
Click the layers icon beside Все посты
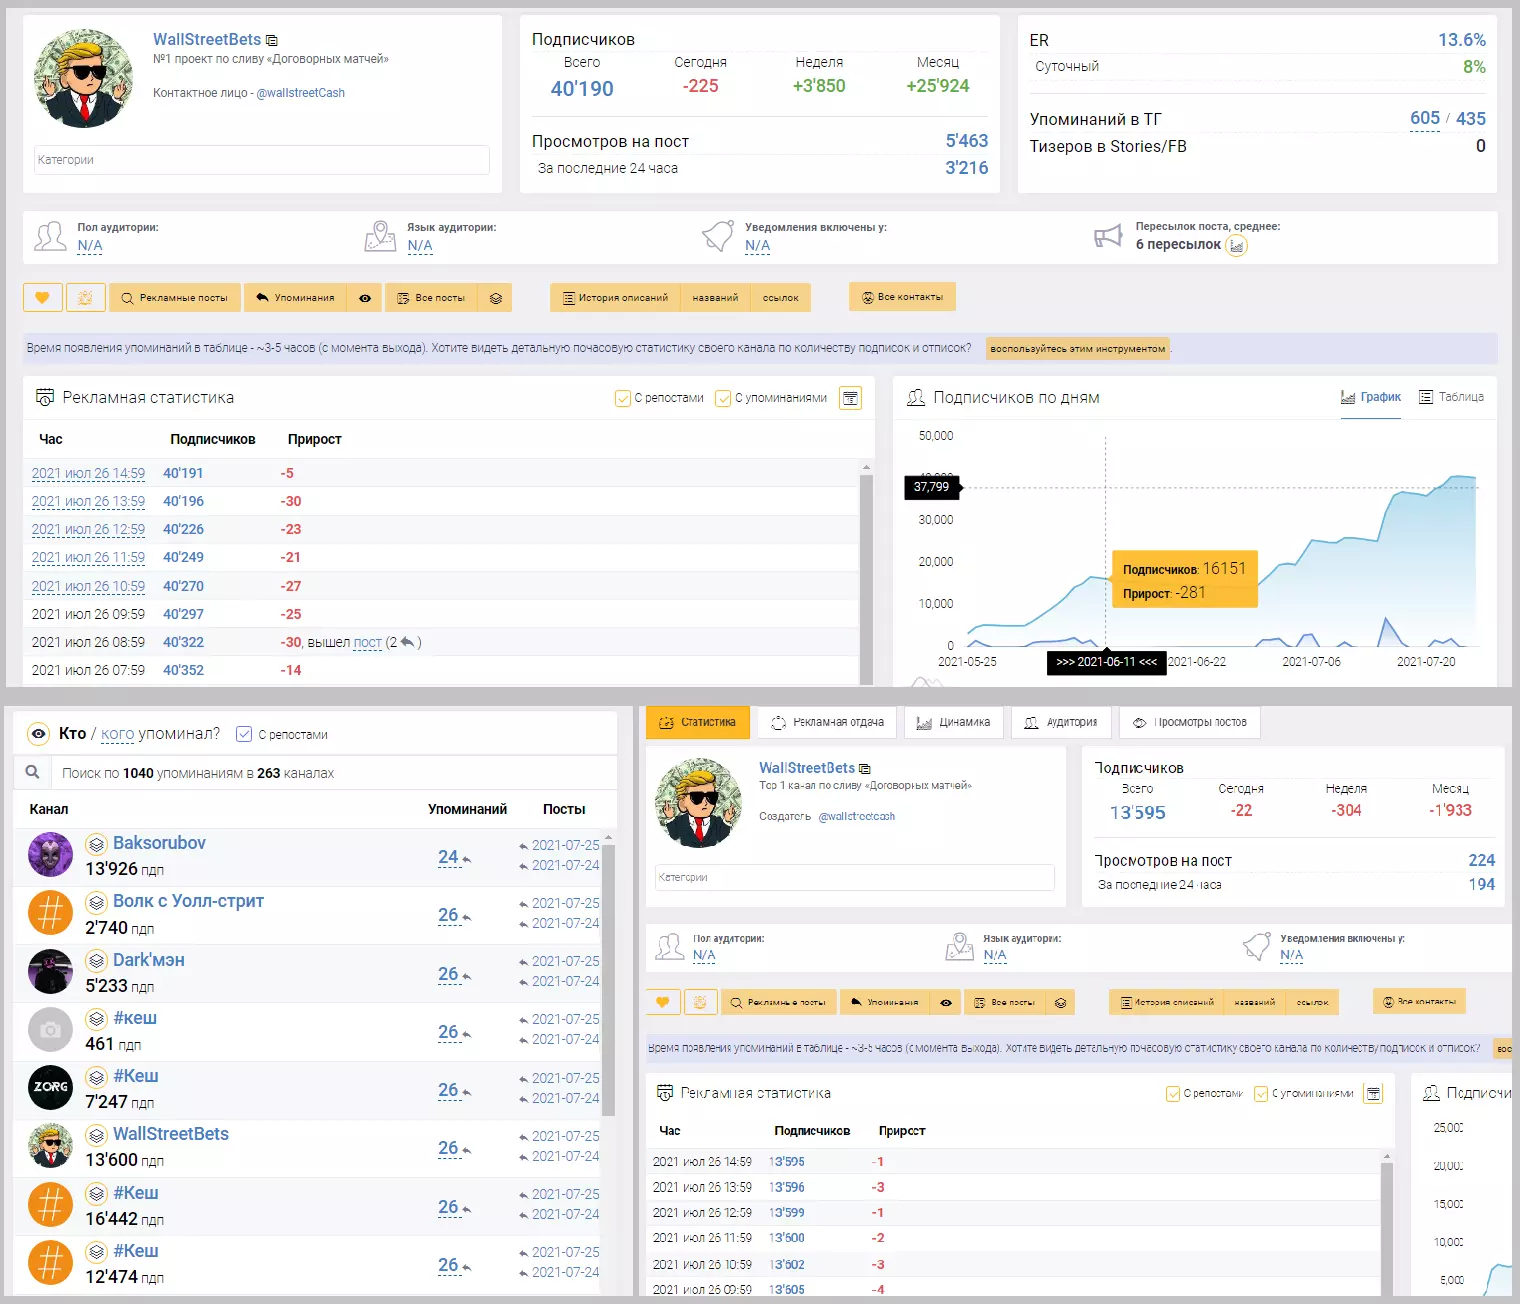(496, 298)
